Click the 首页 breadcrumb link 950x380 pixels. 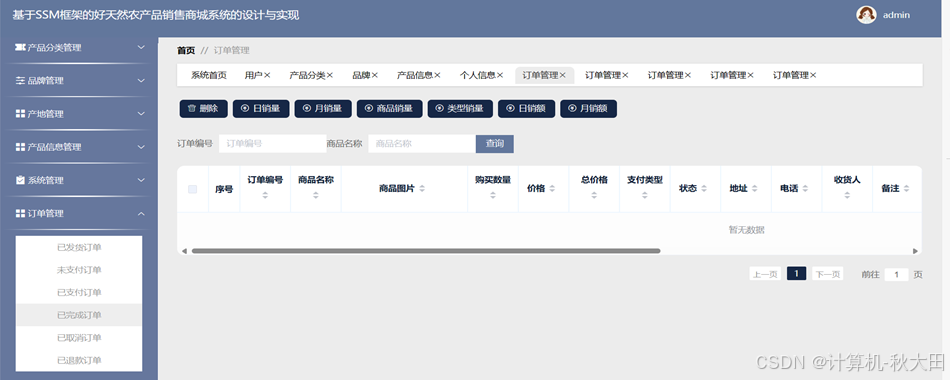tap(186, 50)
